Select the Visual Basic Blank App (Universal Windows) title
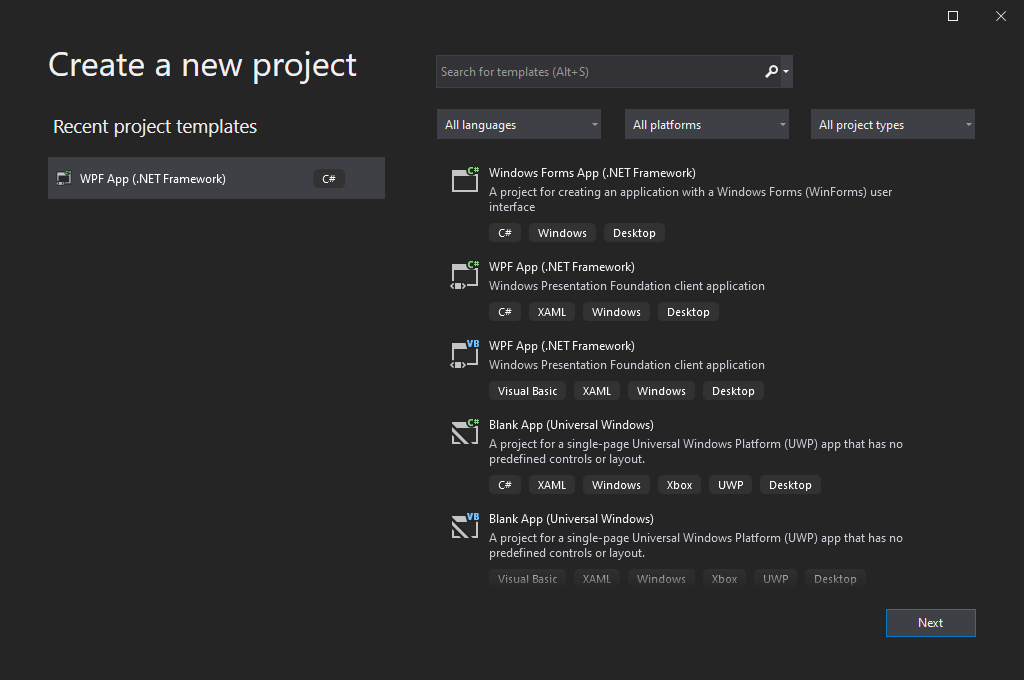1024x680 pixels. tap(571, 519)
